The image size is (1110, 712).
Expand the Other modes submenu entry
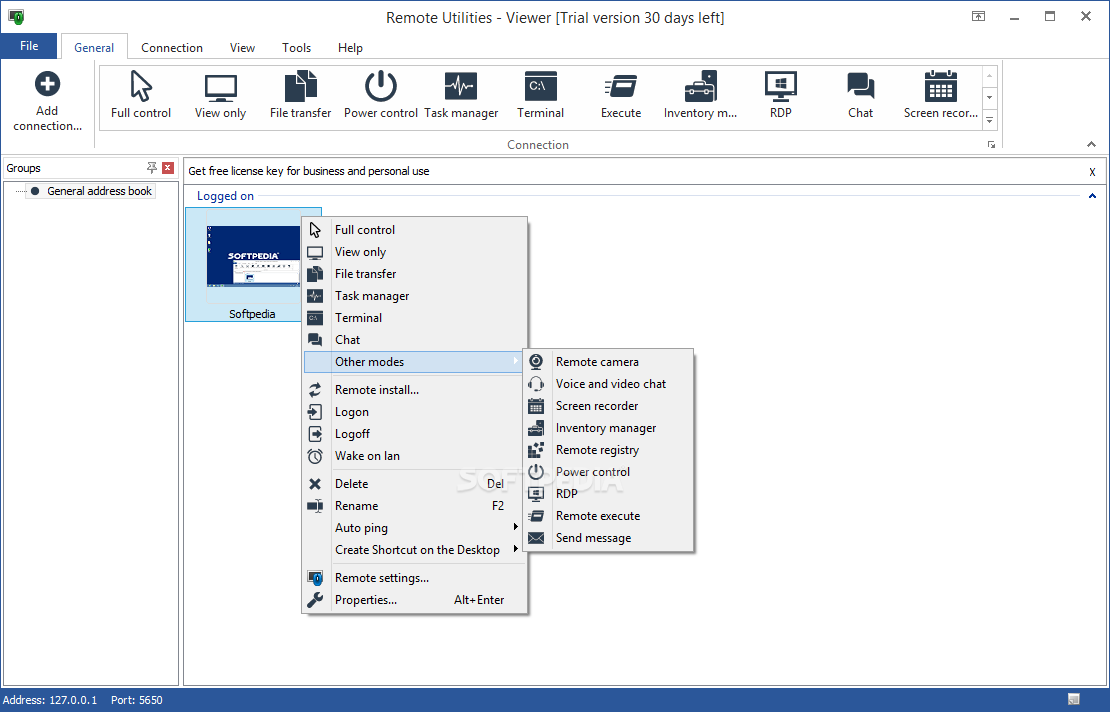415,362
